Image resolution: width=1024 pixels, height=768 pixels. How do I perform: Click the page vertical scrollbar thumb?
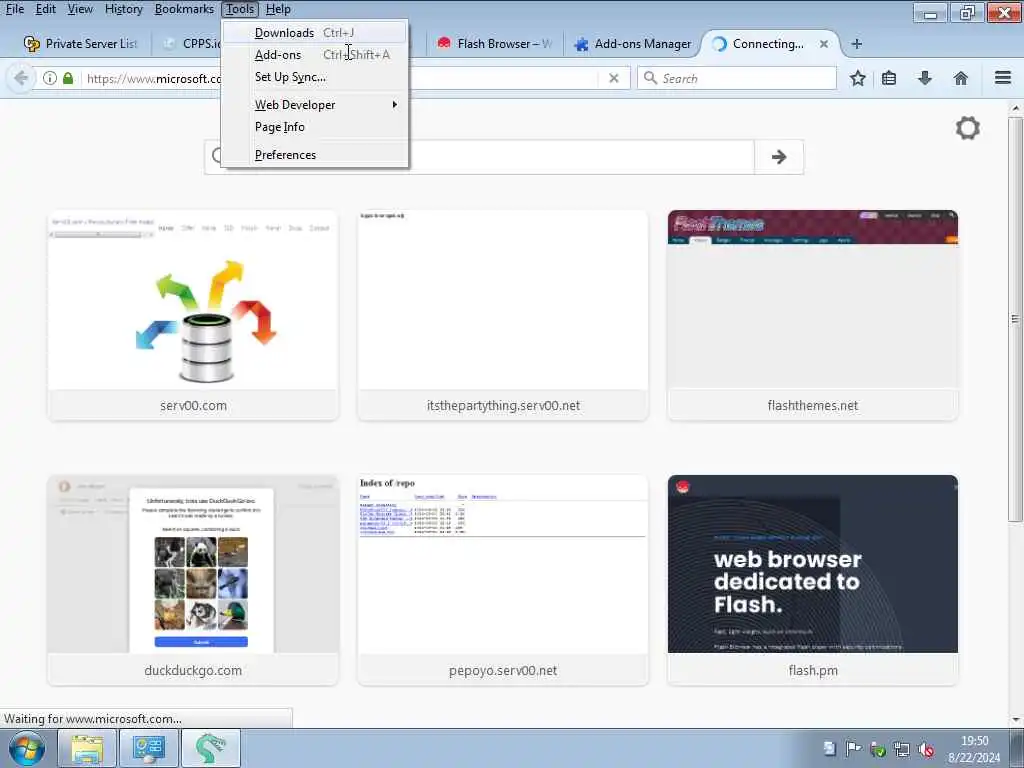pyautogui.click(x=1015, y=319)
